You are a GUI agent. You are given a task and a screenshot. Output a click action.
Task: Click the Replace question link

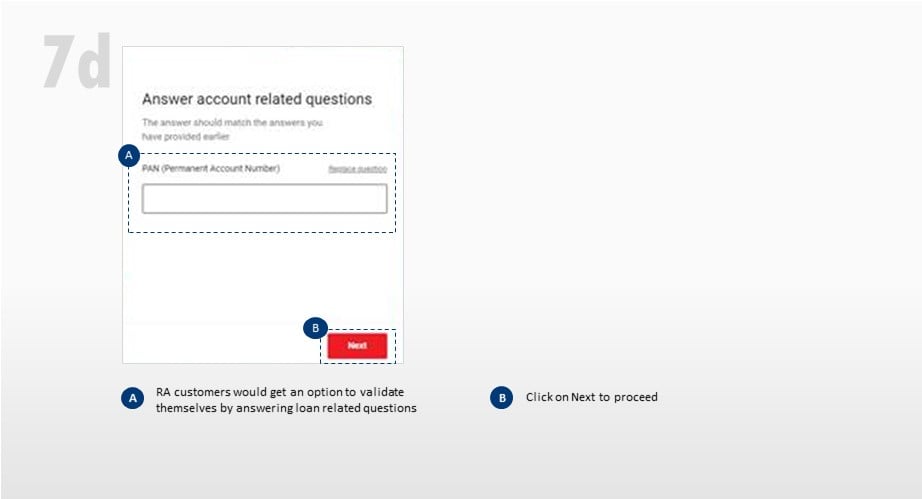(x=357, y=169)
